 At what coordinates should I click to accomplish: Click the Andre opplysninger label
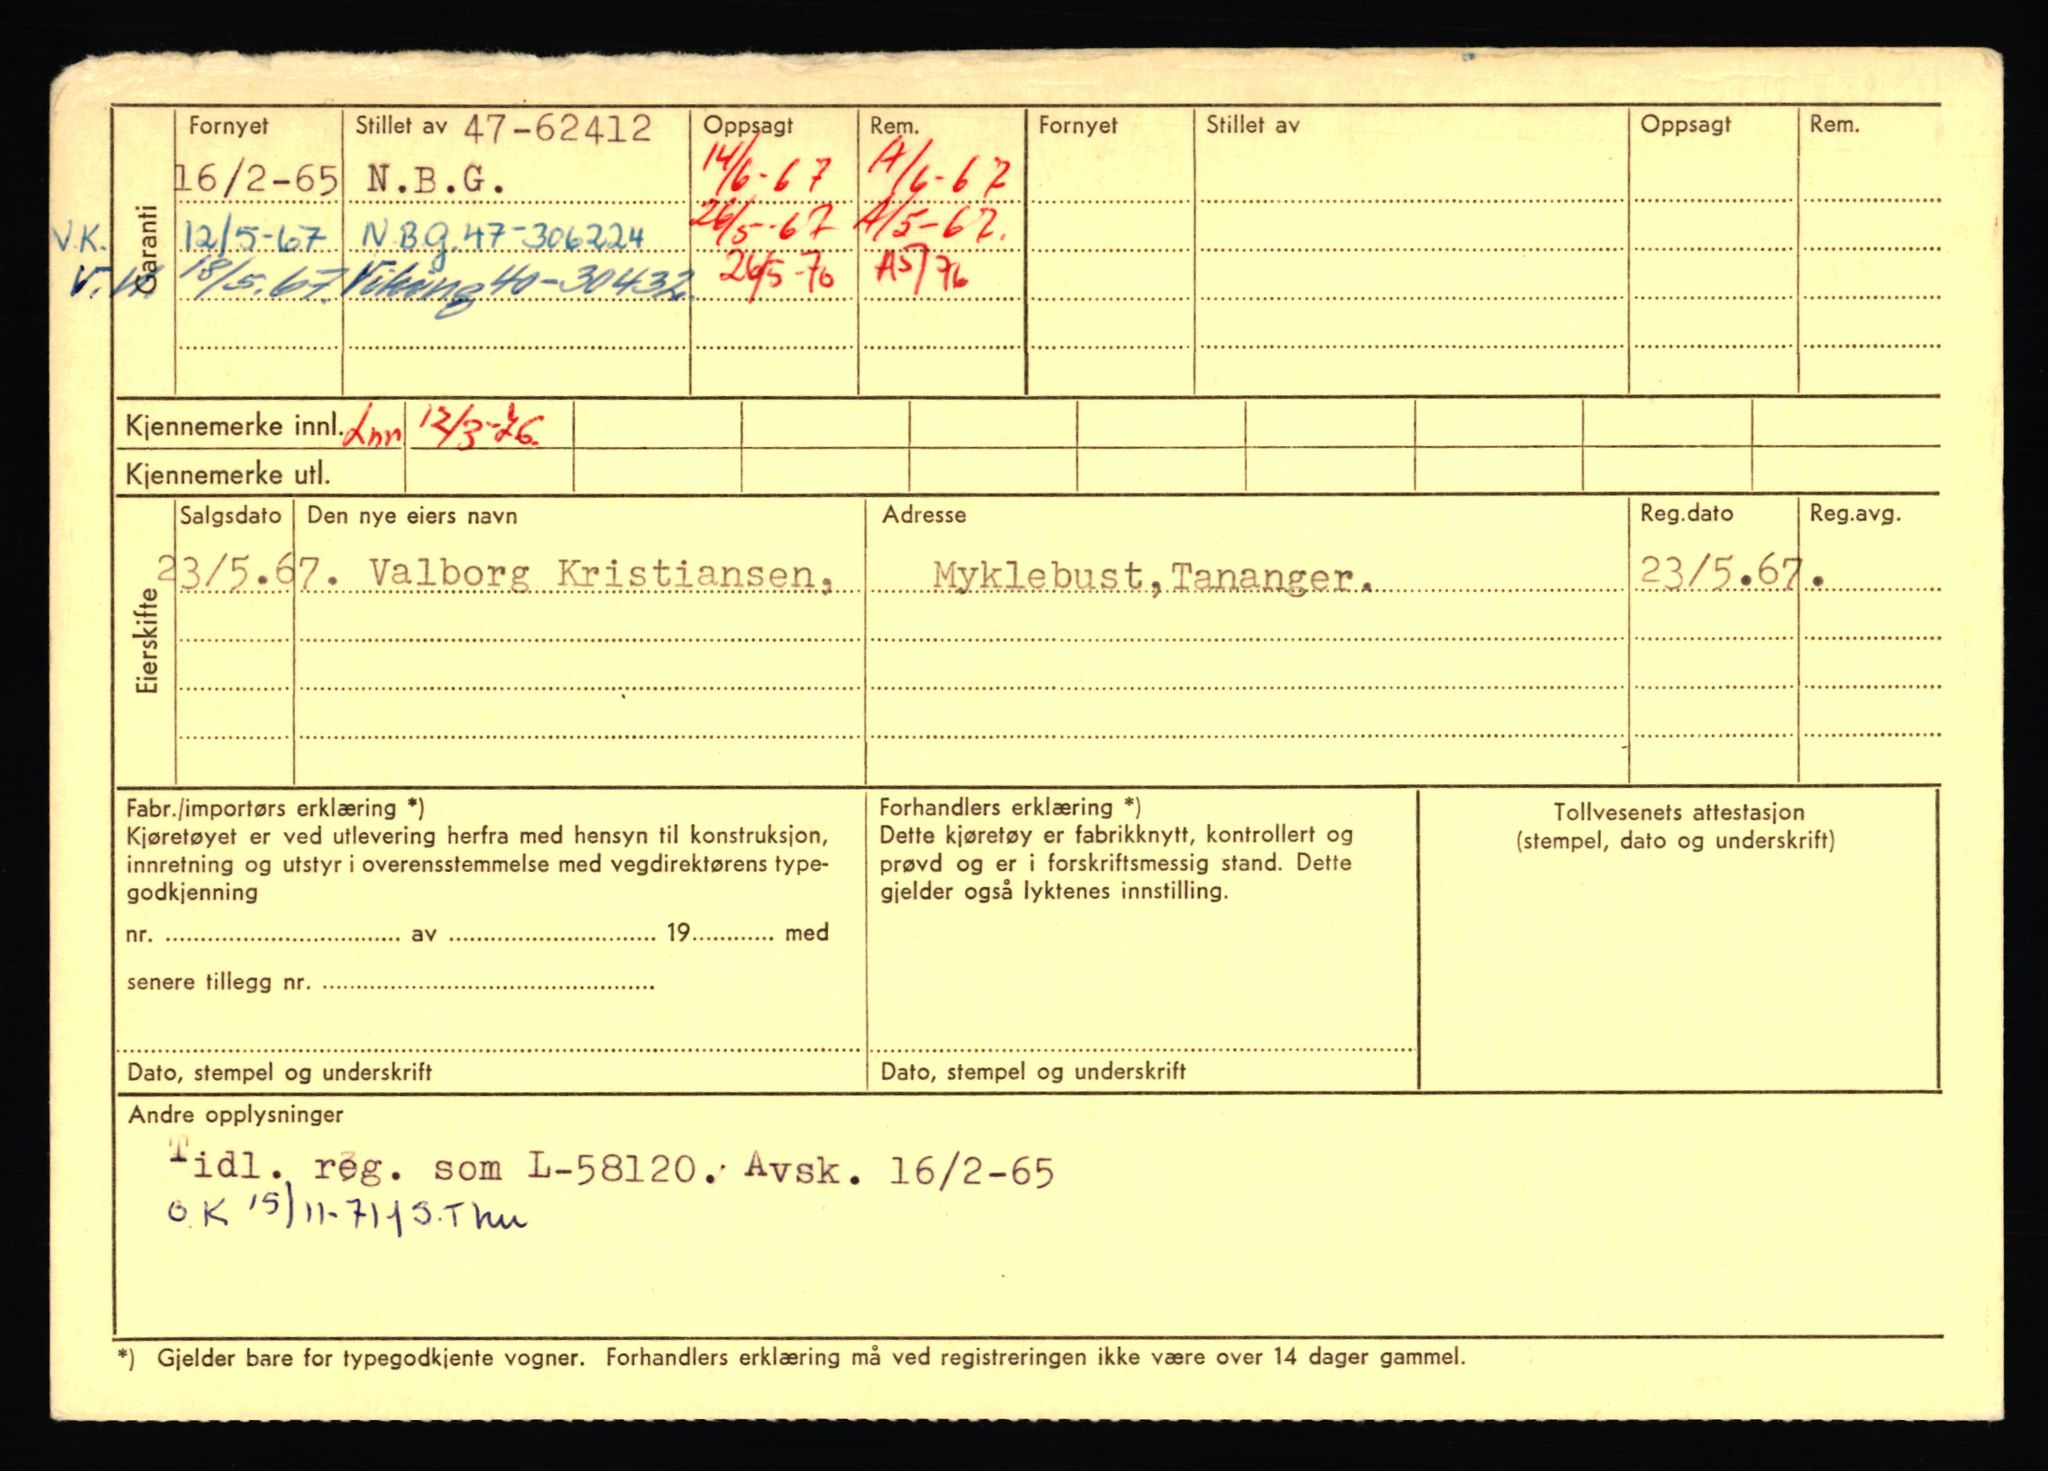(x=236, y=1114)
